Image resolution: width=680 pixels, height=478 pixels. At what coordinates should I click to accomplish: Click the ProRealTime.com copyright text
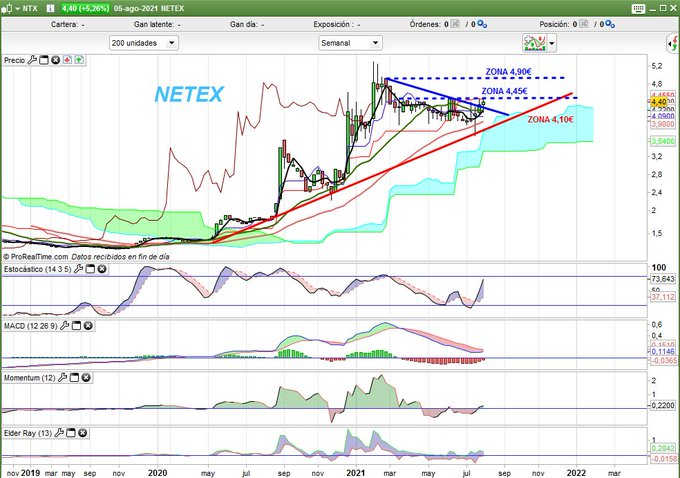pos(36,257)
